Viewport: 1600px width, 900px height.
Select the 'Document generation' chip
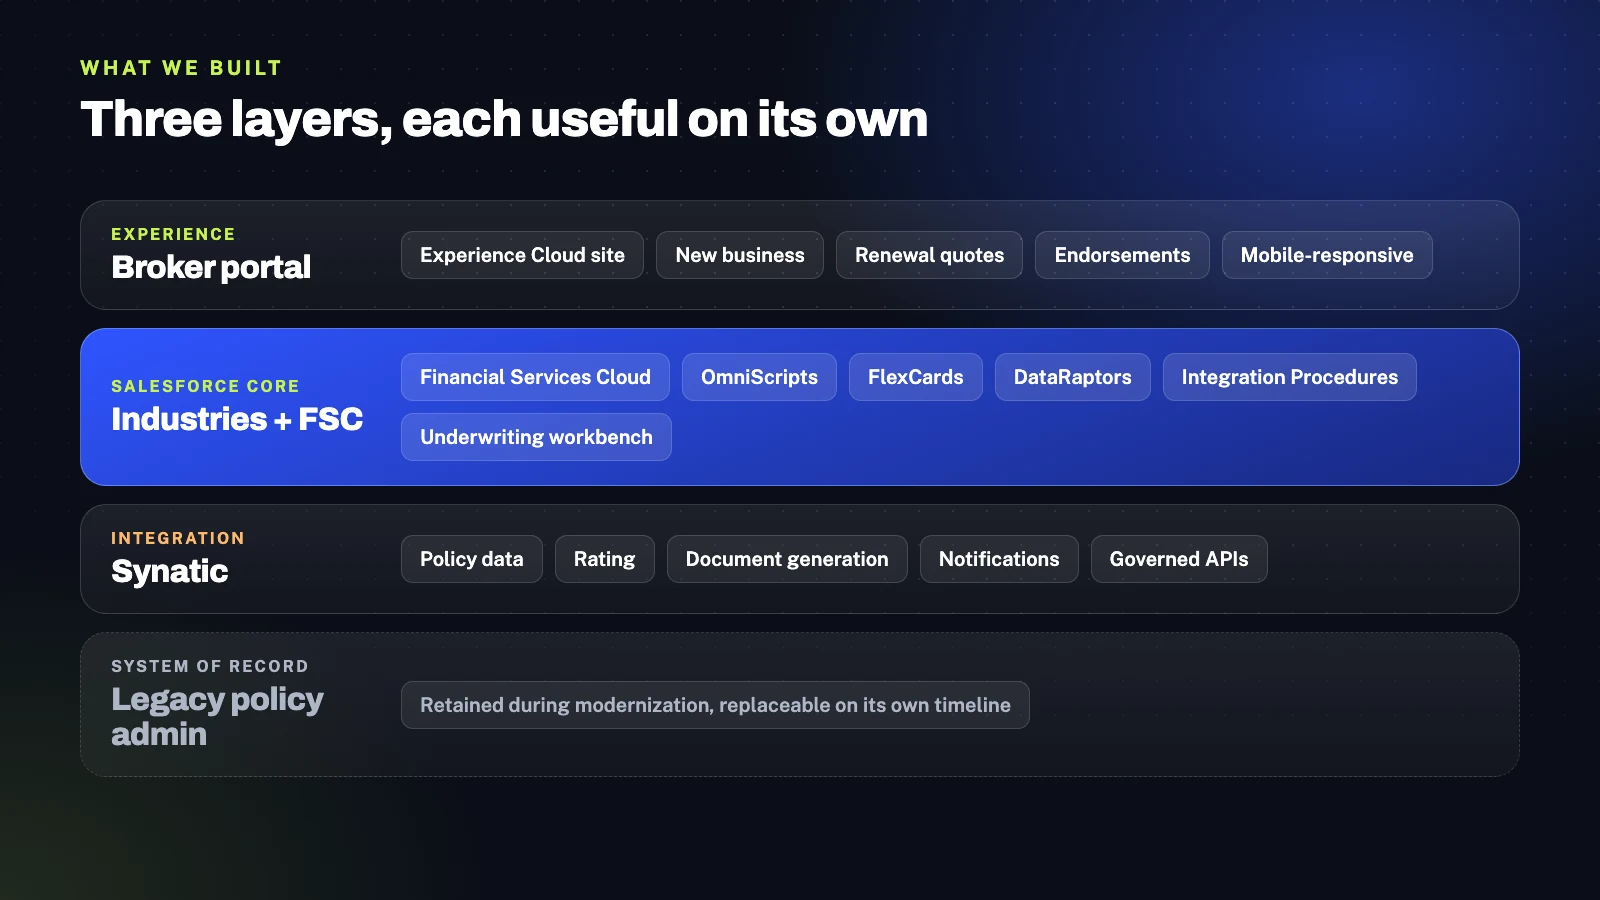[x=787, y=559]
